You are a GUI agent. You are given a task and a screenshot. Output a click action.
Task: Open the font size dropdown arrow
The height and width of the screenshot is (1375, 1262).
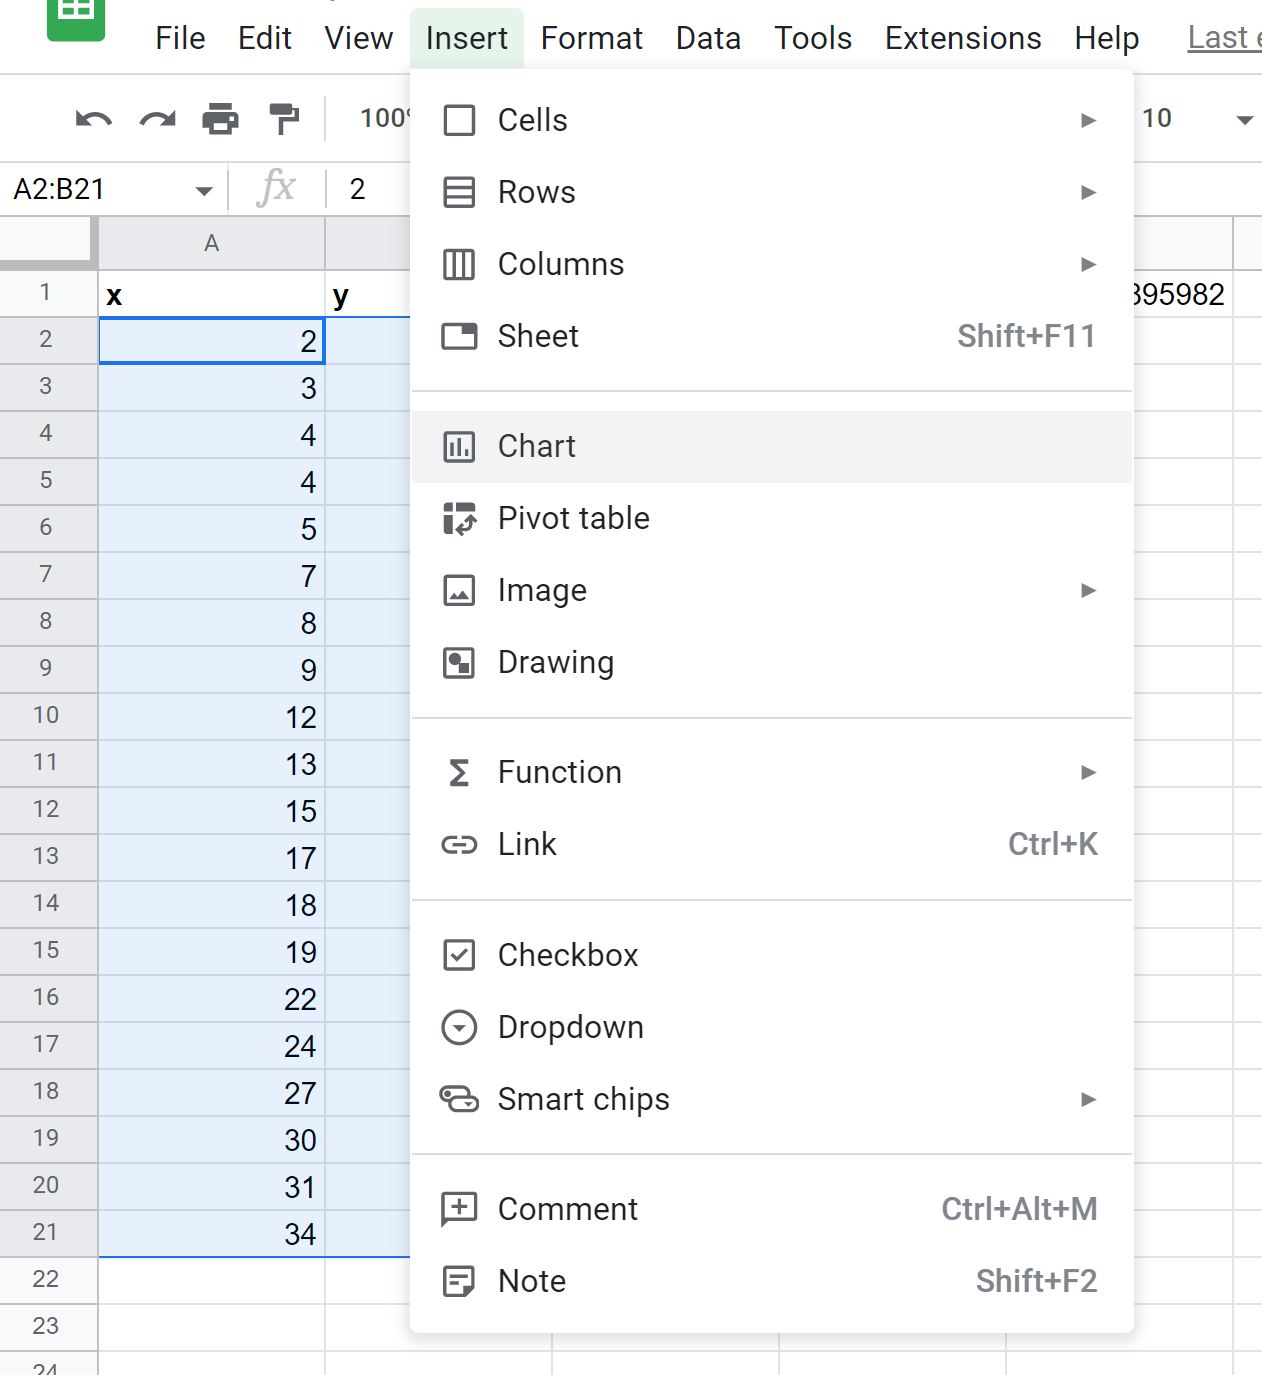(x=1244, y=120)
